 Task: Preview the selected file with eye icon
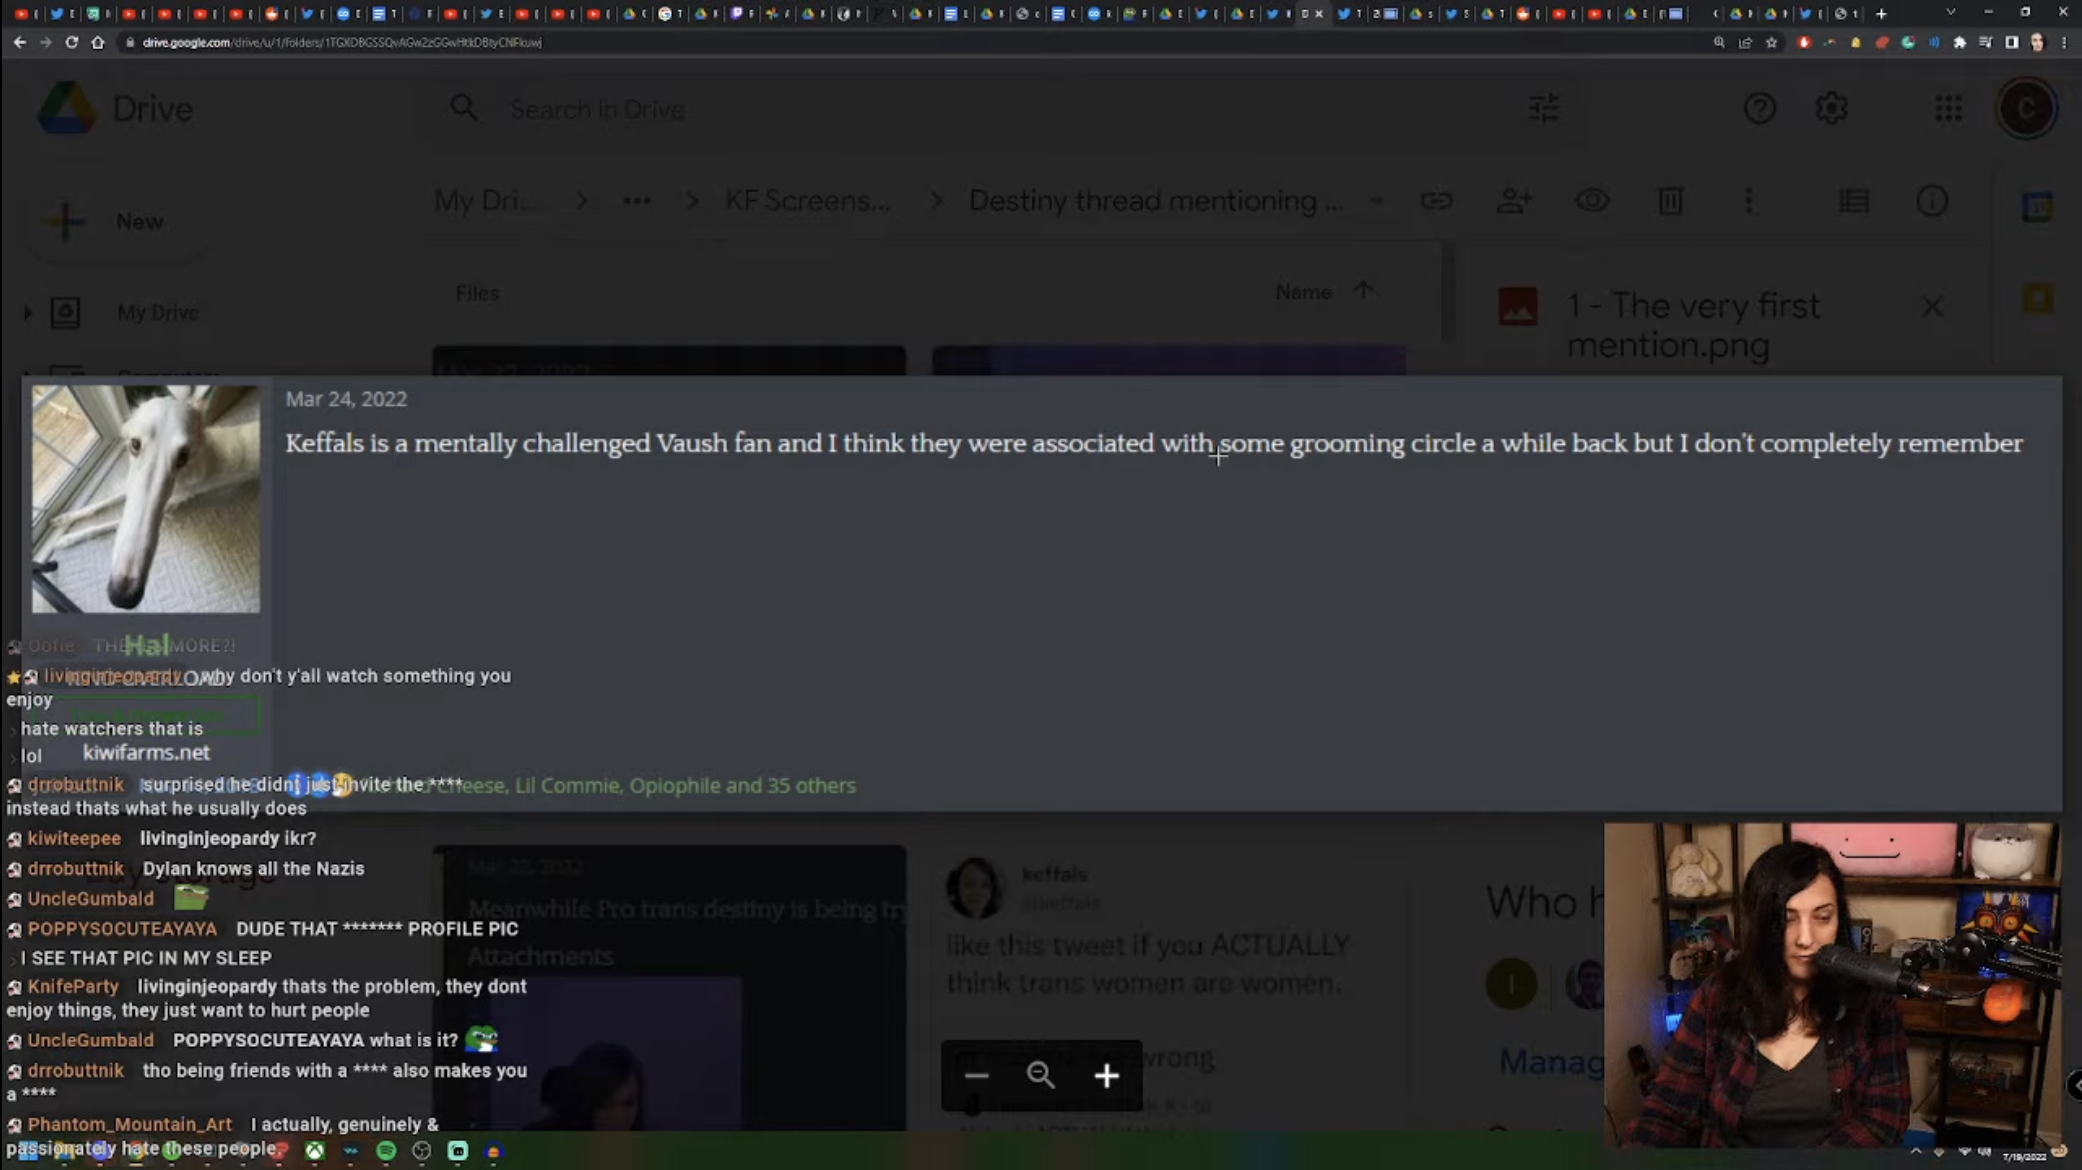coord(1592,201)
